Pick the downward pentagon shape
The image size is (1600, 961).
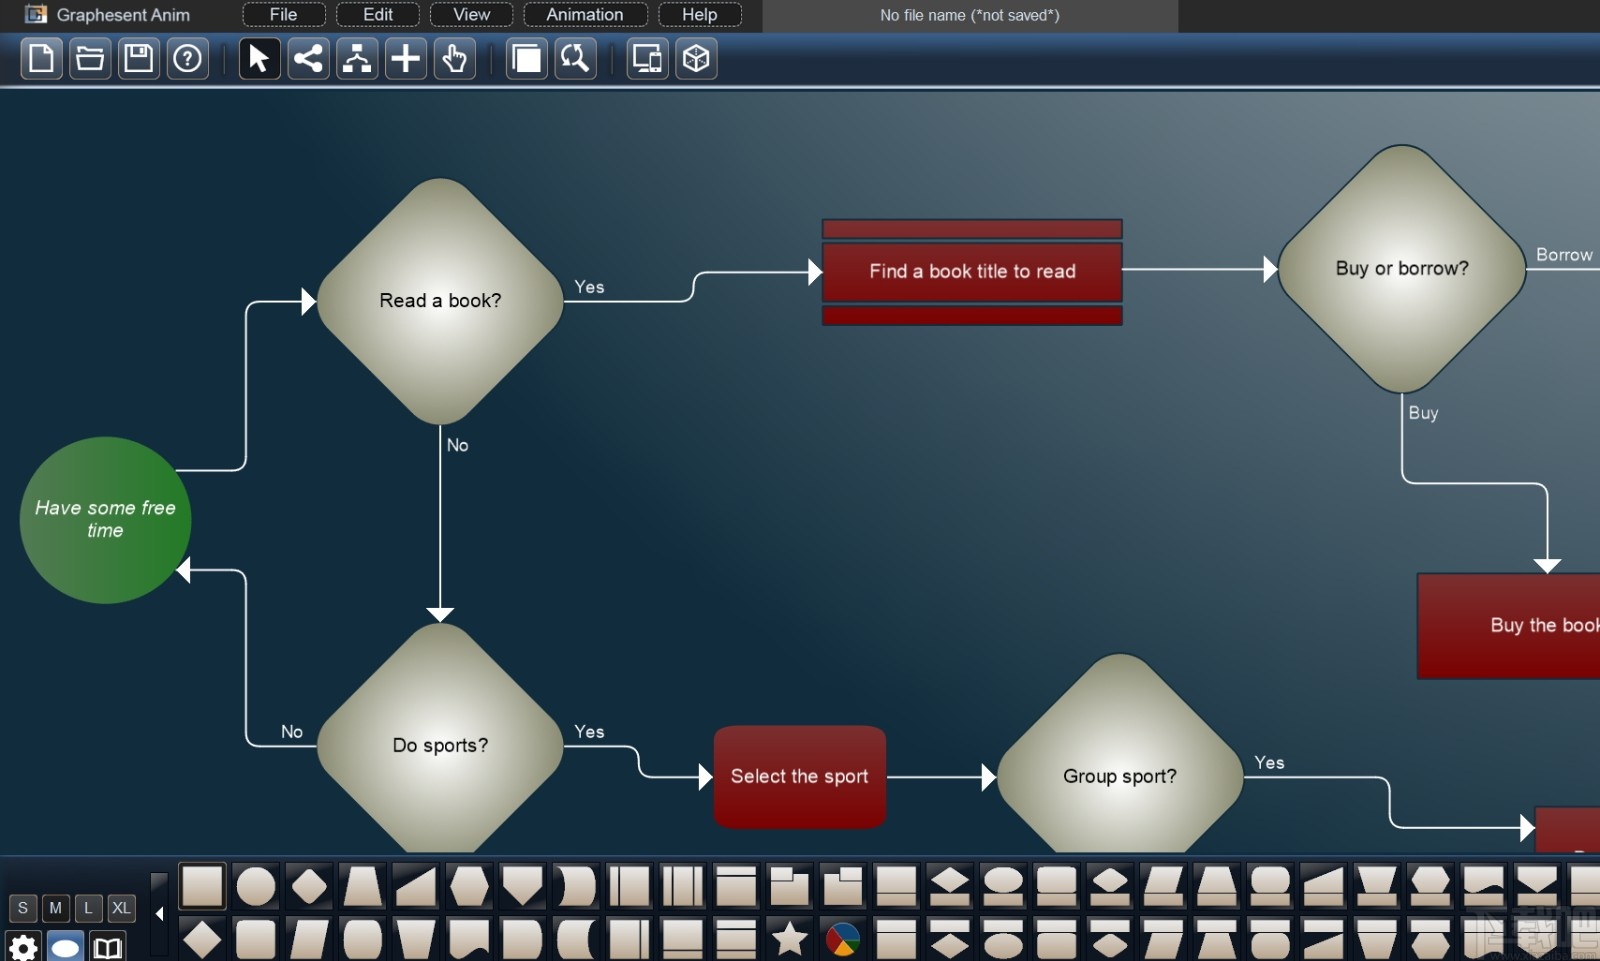523,886
